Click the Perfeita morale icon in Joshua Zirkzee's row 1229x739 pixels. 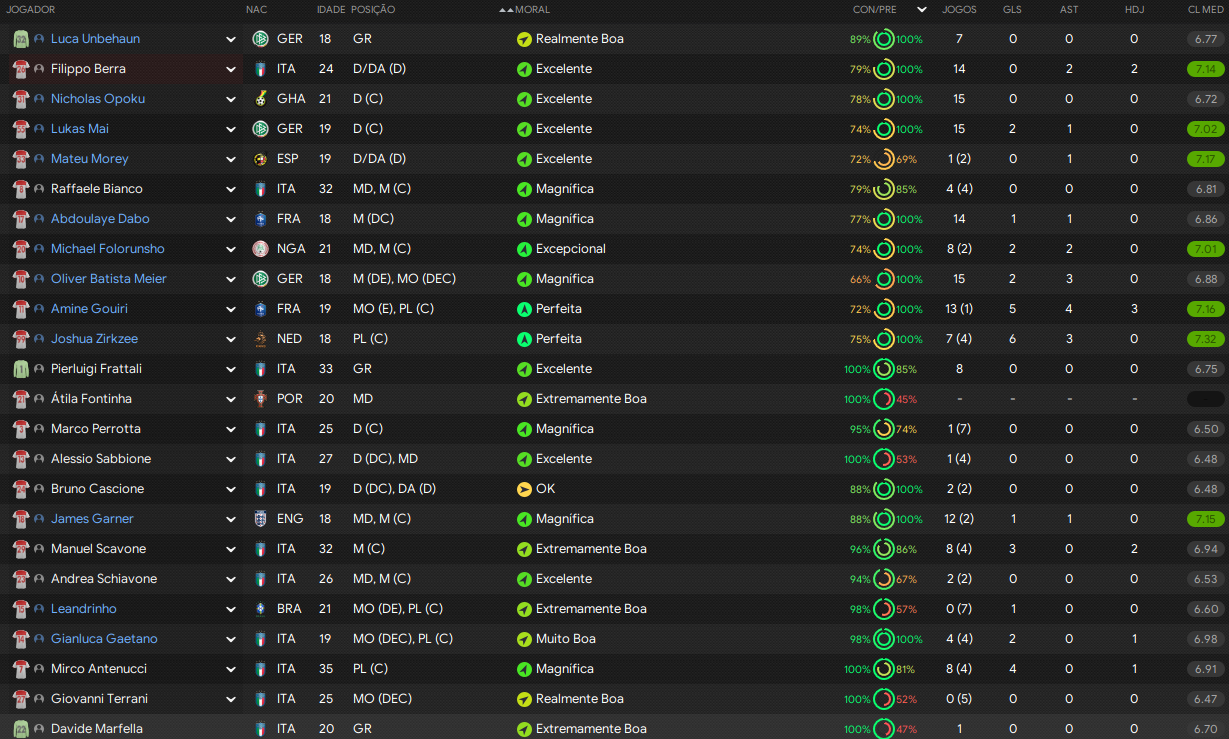point(524,339)
